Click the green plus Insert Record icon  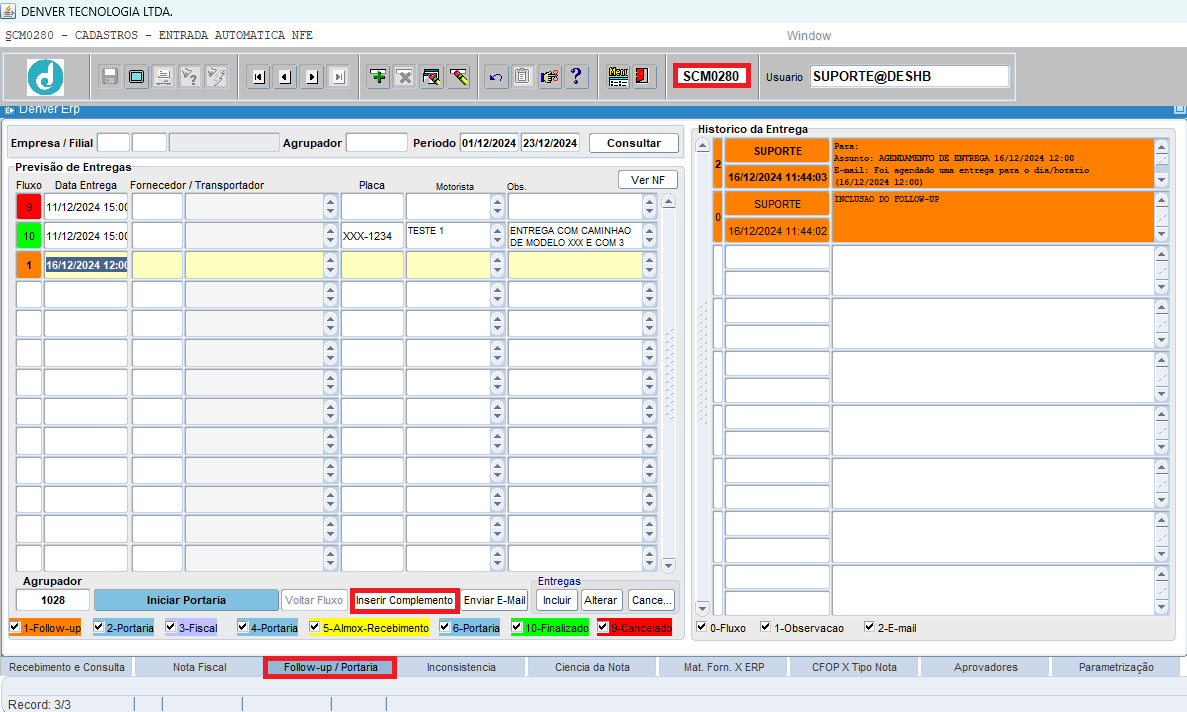tap(378, 76)
